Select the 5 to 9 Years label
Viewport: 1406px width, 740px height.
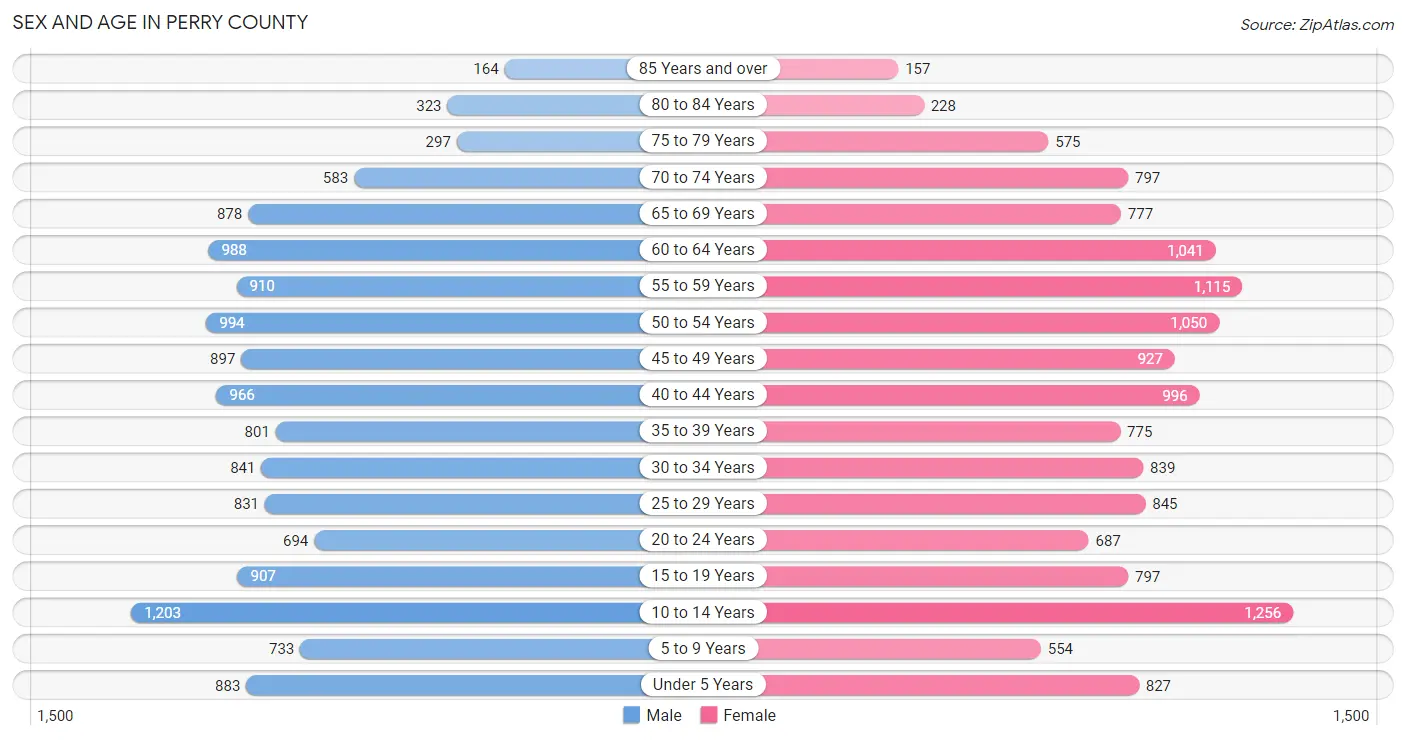[703, 648]
